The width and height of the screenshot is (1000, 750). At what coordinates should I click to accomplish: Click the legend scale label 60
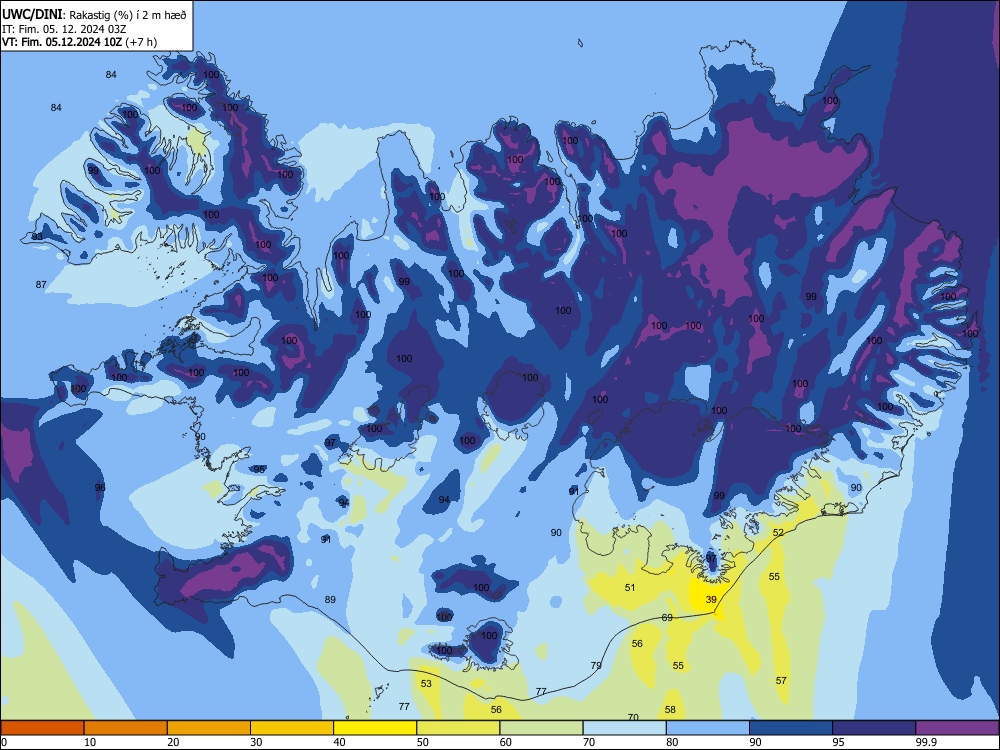[506, 742]
